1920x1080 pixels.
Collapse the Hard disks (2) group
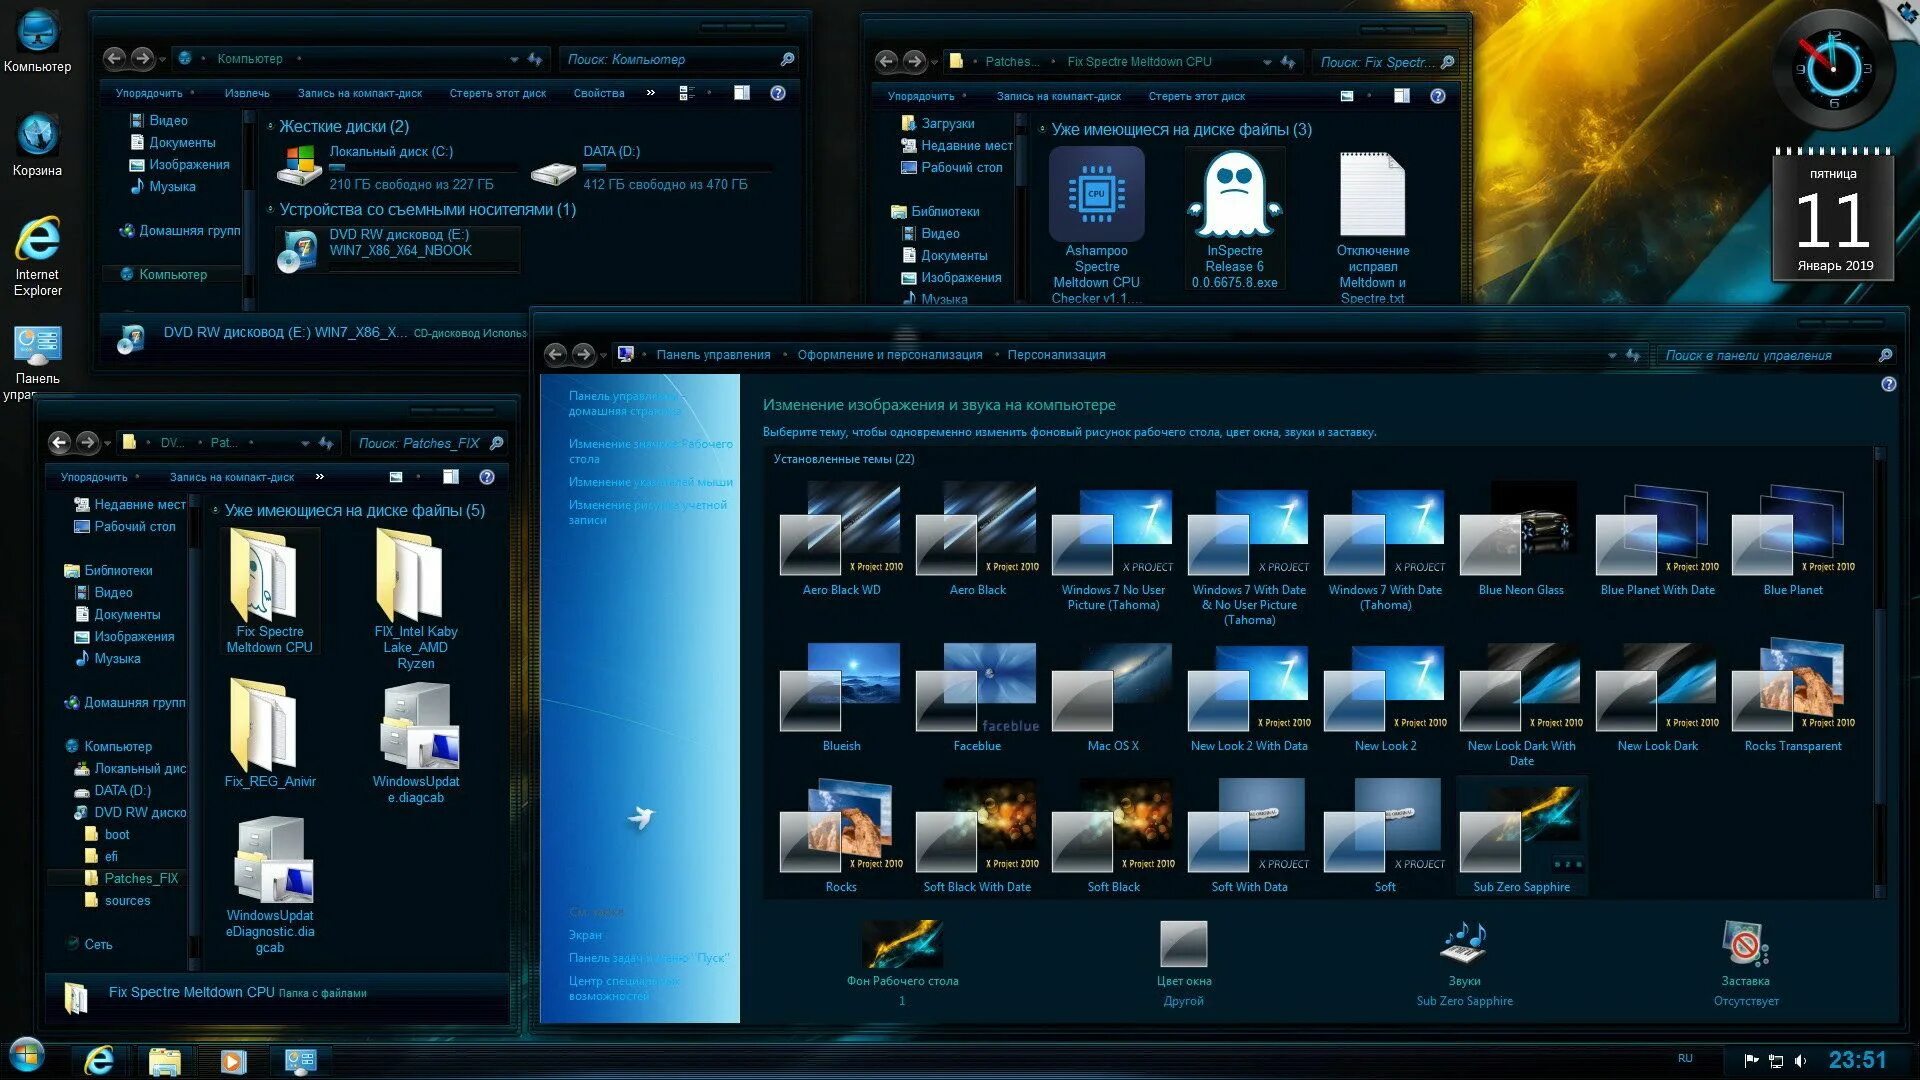coord(270,127)
